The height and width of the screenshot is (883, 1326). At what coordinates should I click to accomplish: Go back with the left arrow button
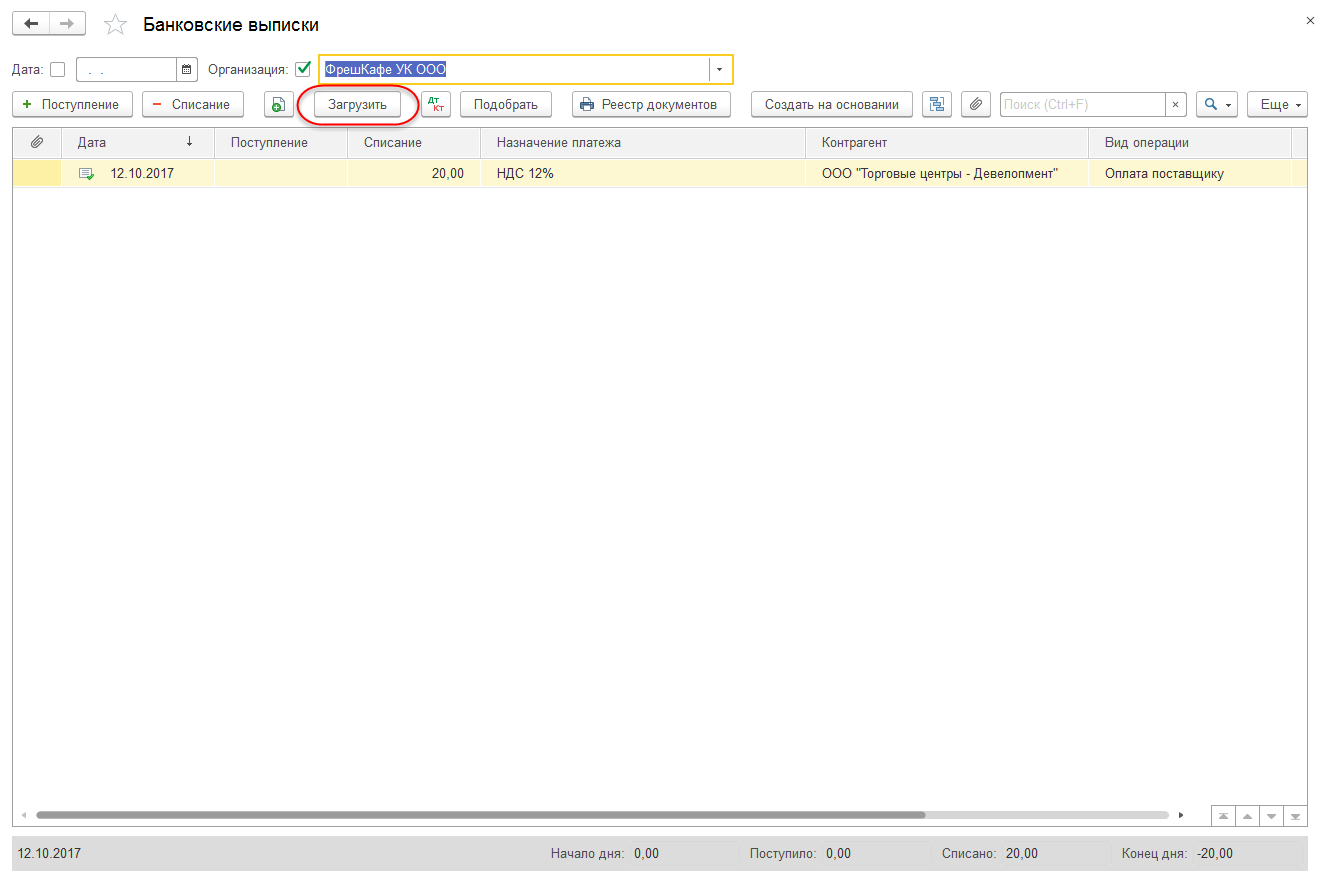(31, 24)
